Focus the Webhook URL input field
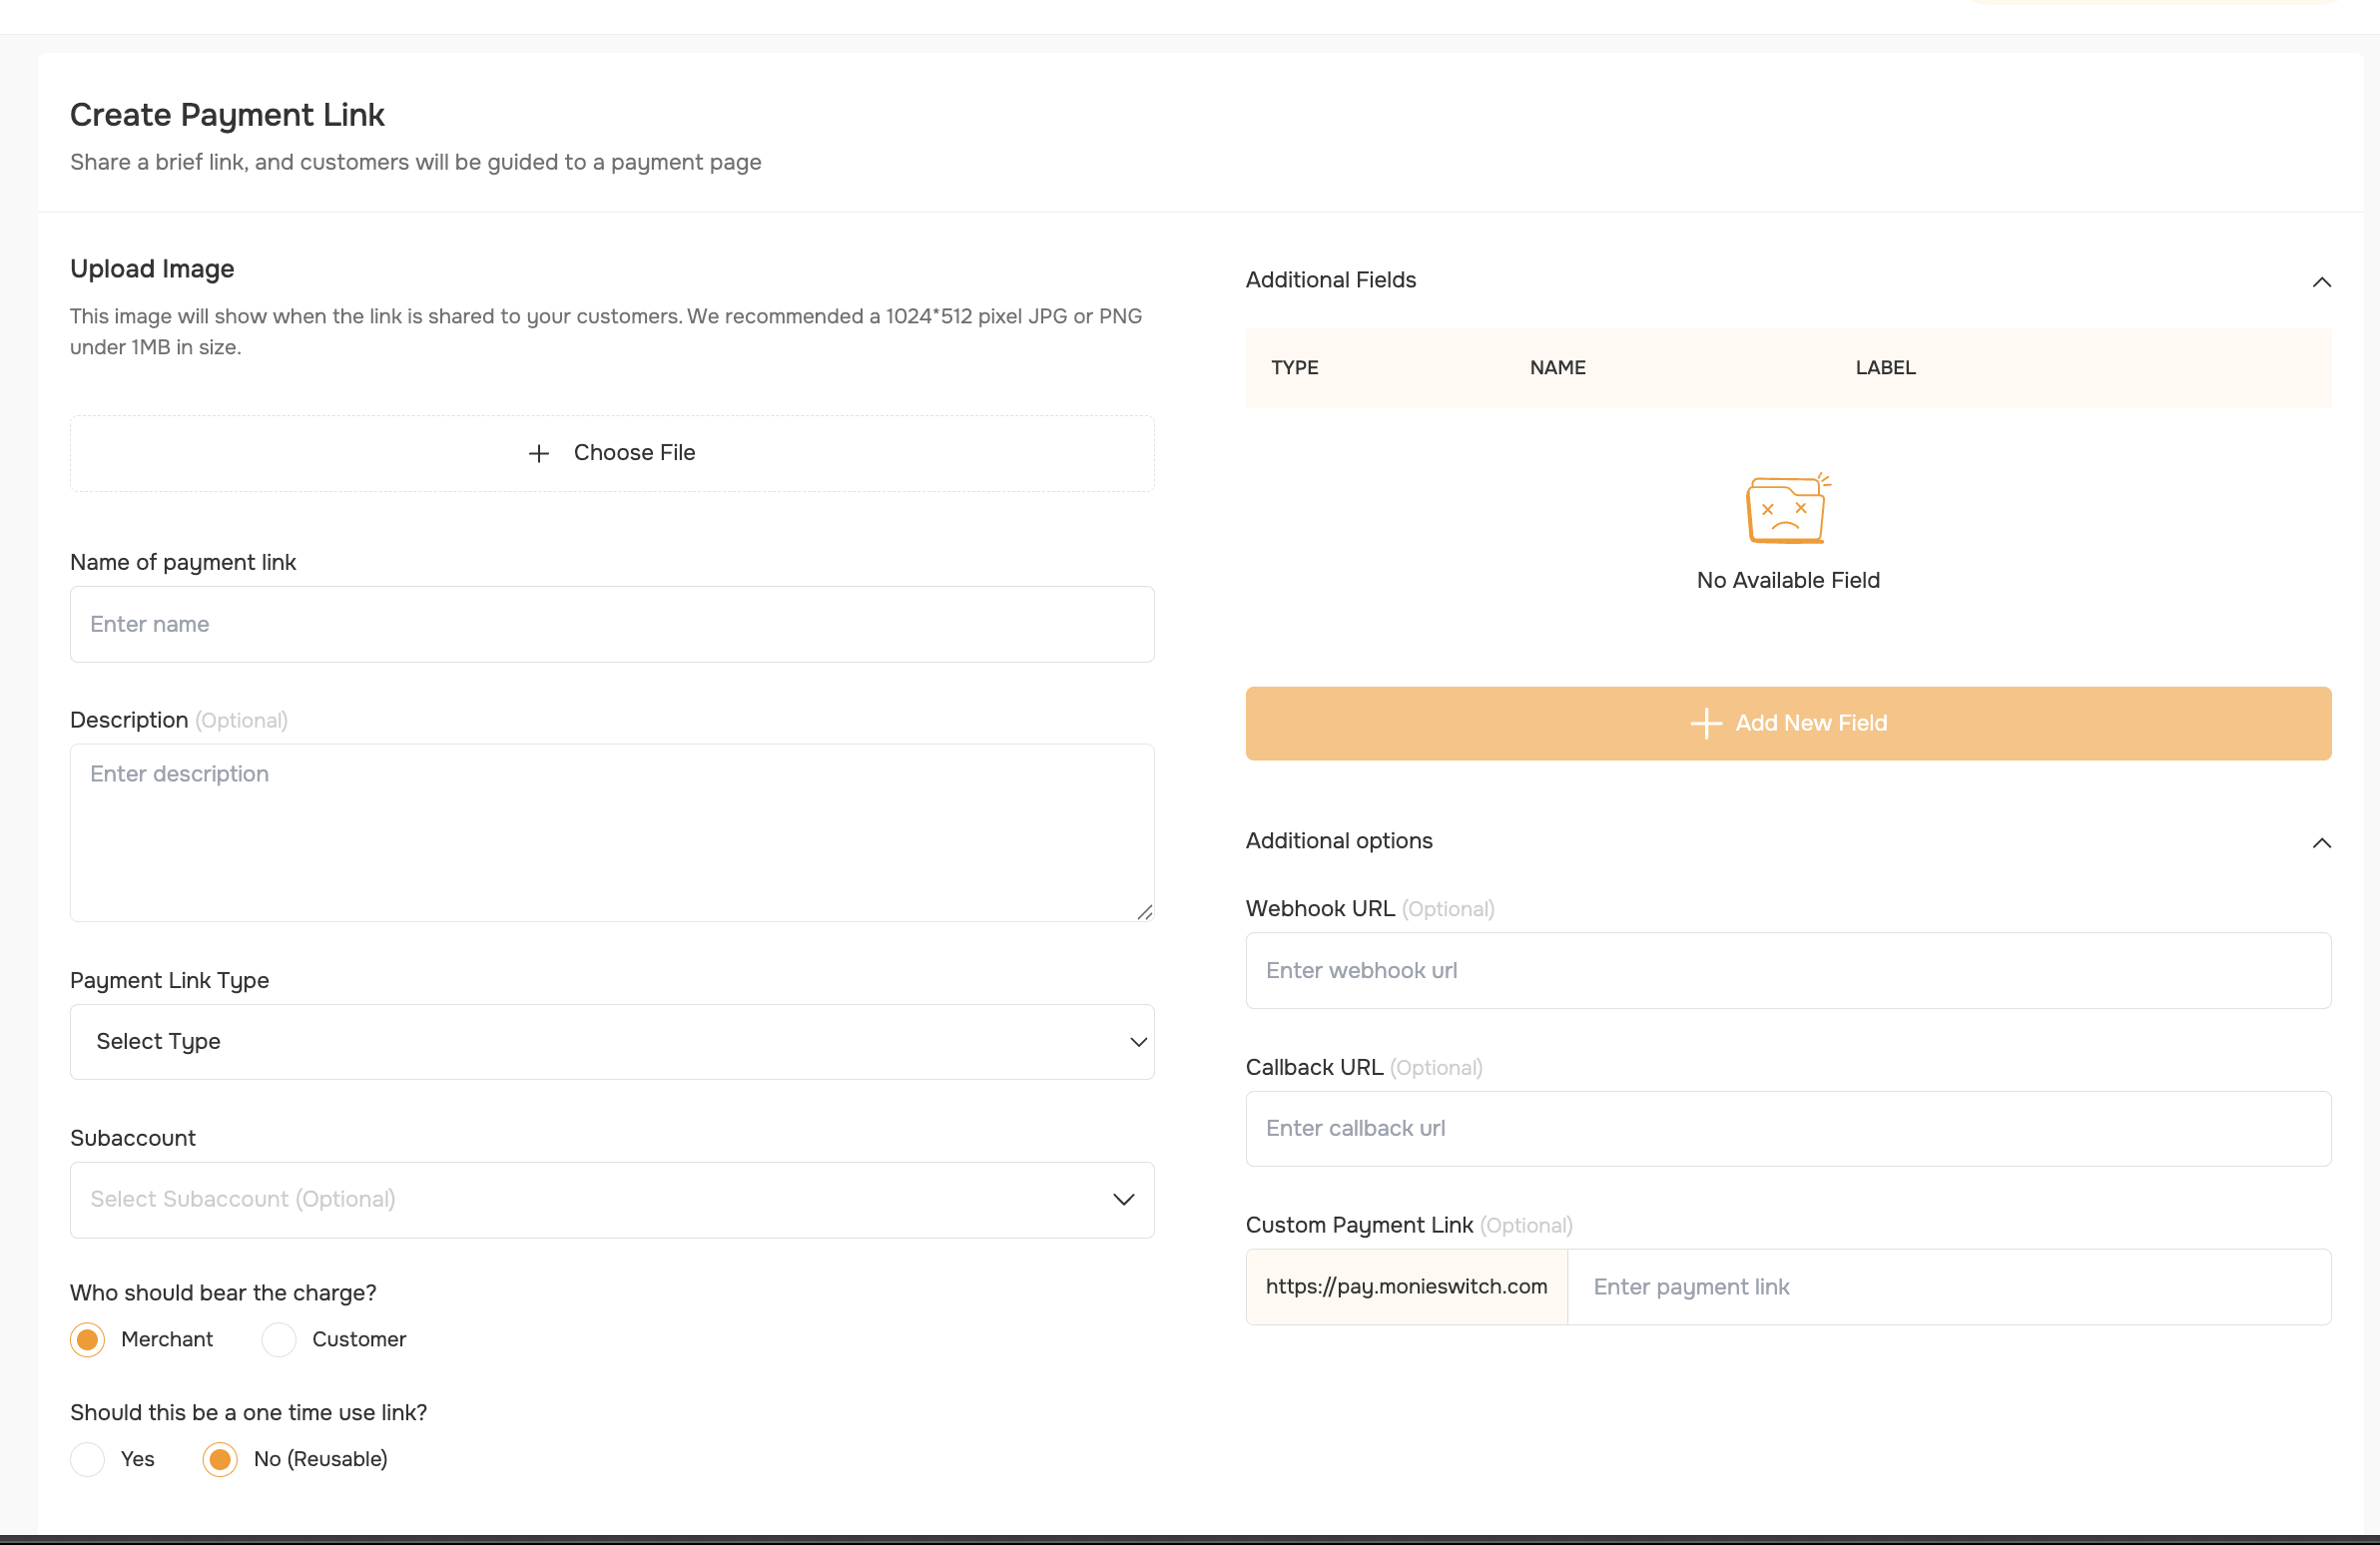 (x=1788, y=970)
